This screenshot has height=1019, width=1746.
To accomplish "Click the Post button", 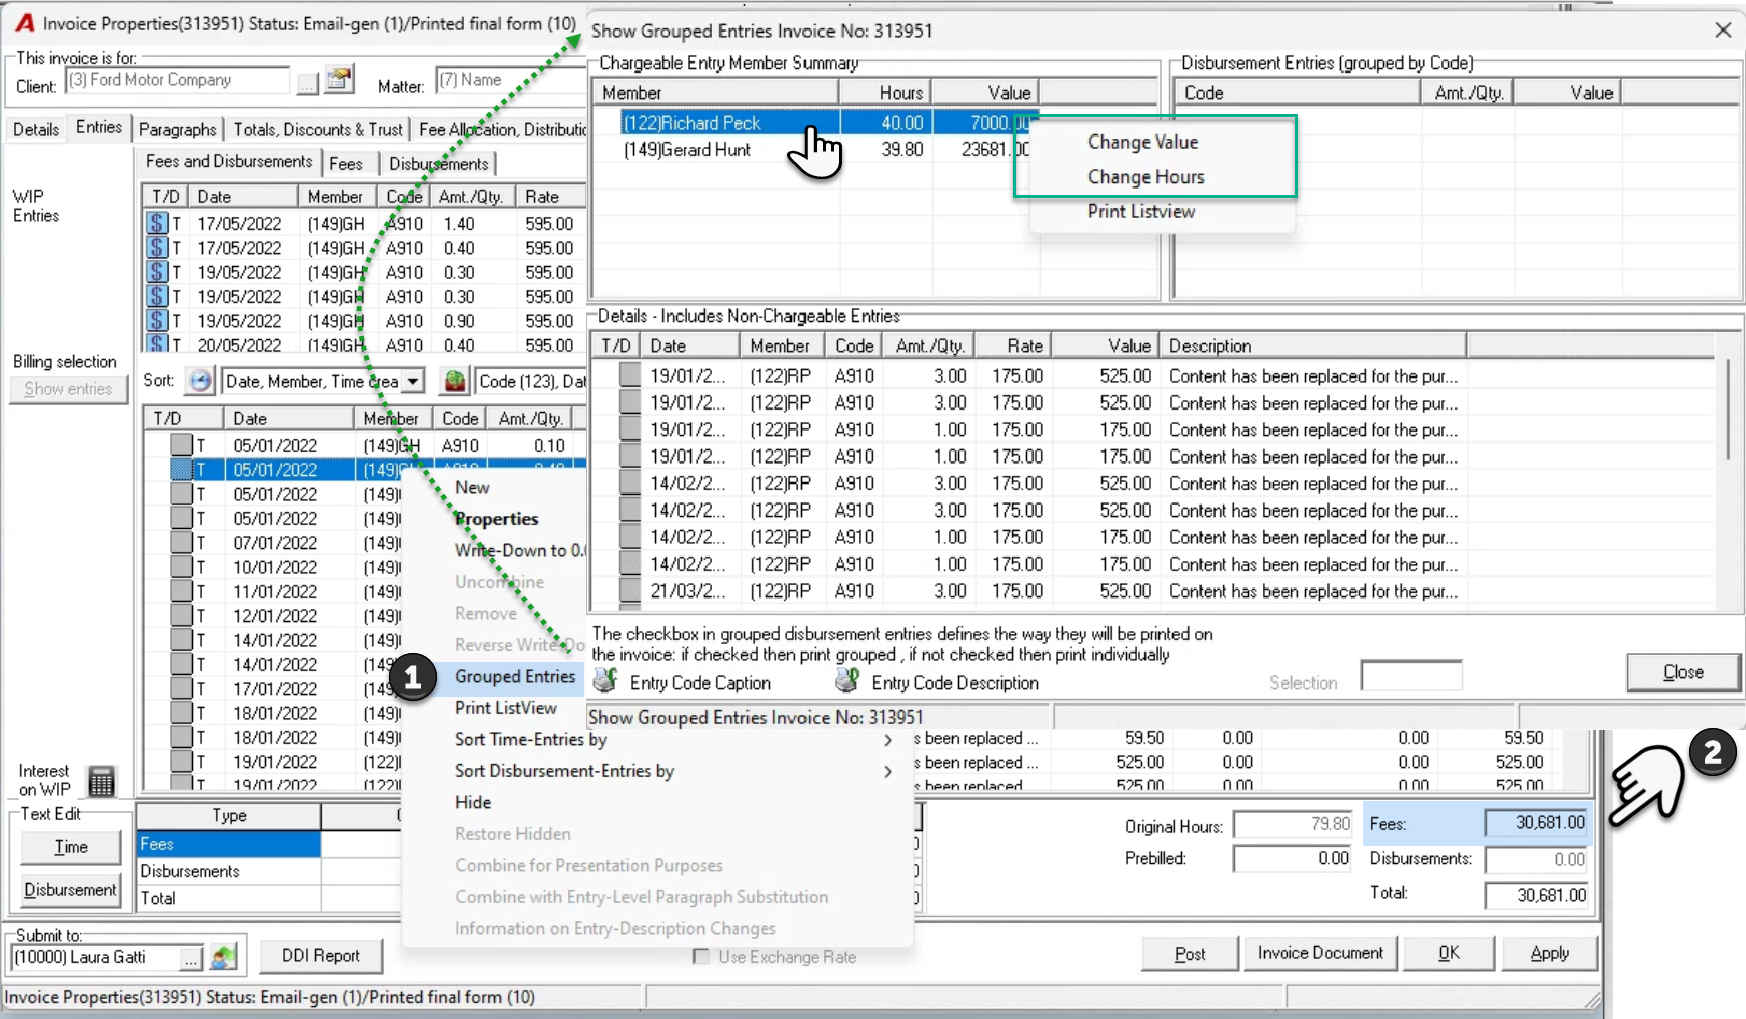I will click(1190, 954).
